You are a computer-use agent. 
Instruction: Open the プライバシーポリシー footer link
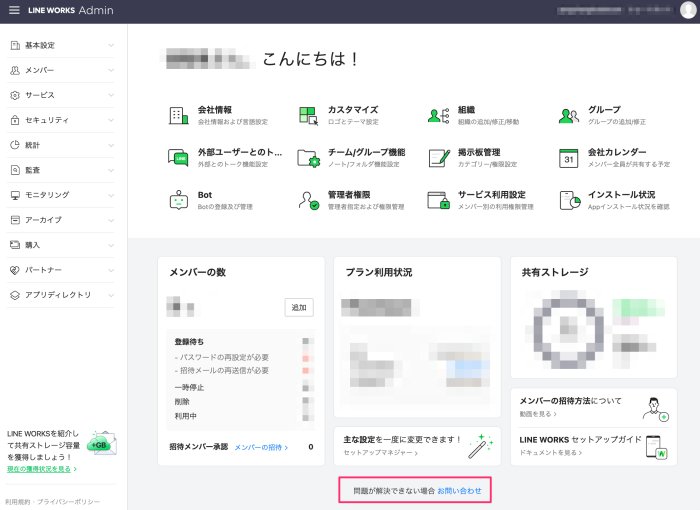pos(68,502)
